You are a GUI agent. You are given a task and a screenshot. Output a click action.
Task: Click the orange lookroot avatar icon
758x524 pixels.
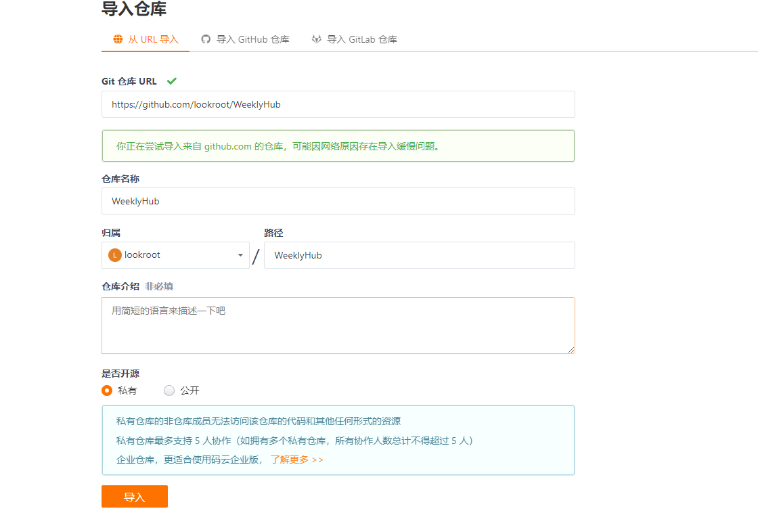point(115,255)
